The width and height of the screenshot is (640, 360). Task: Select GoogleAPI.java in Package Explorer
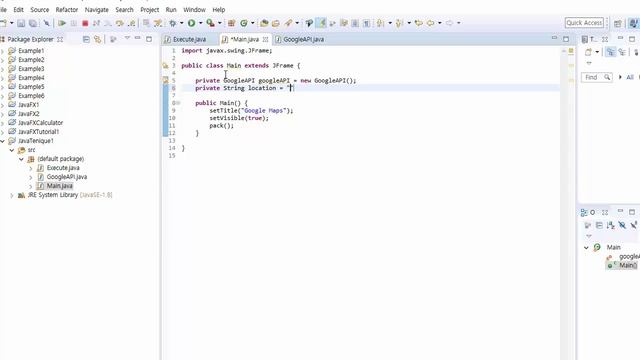pos(67,177)
